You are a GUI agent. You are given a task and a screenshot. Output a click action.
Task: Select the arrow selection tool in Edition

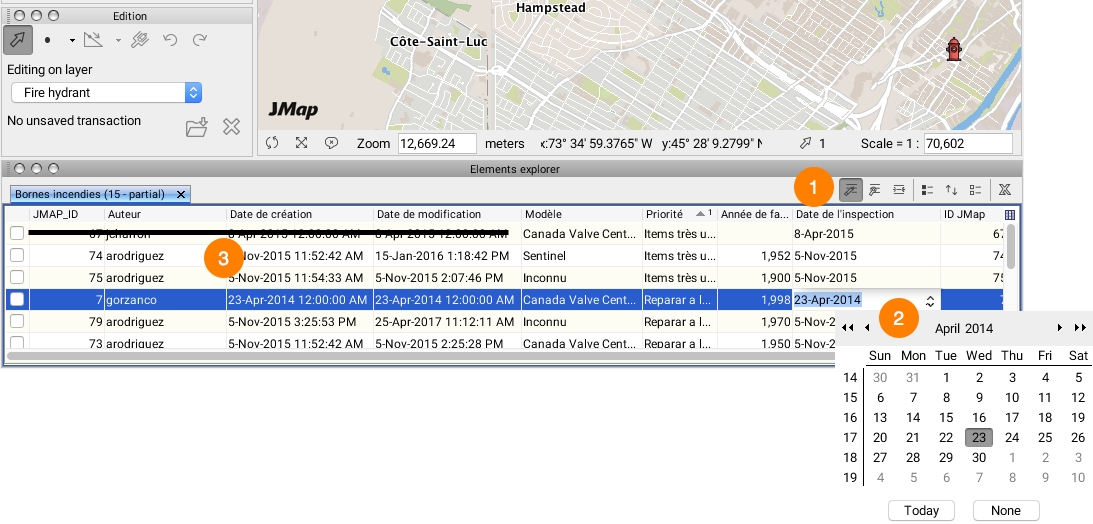point(18,40)
